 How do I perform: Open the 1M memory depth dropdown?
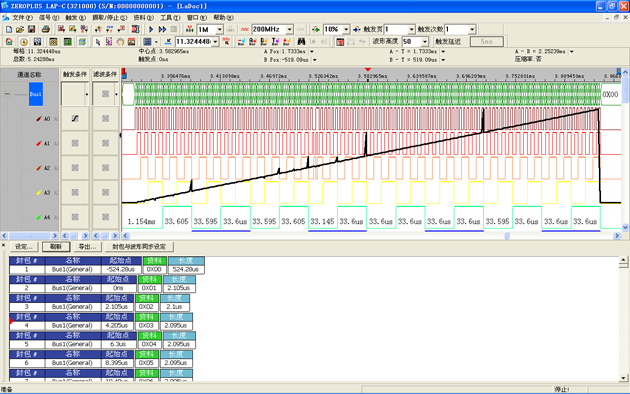220,29
